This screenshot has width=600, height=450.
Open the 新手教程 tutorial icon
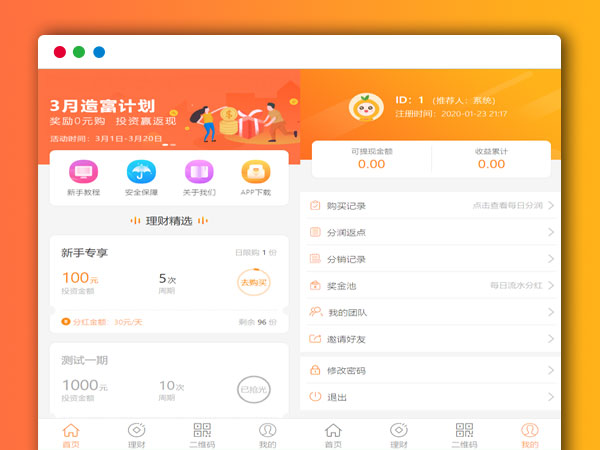point(83,172)
